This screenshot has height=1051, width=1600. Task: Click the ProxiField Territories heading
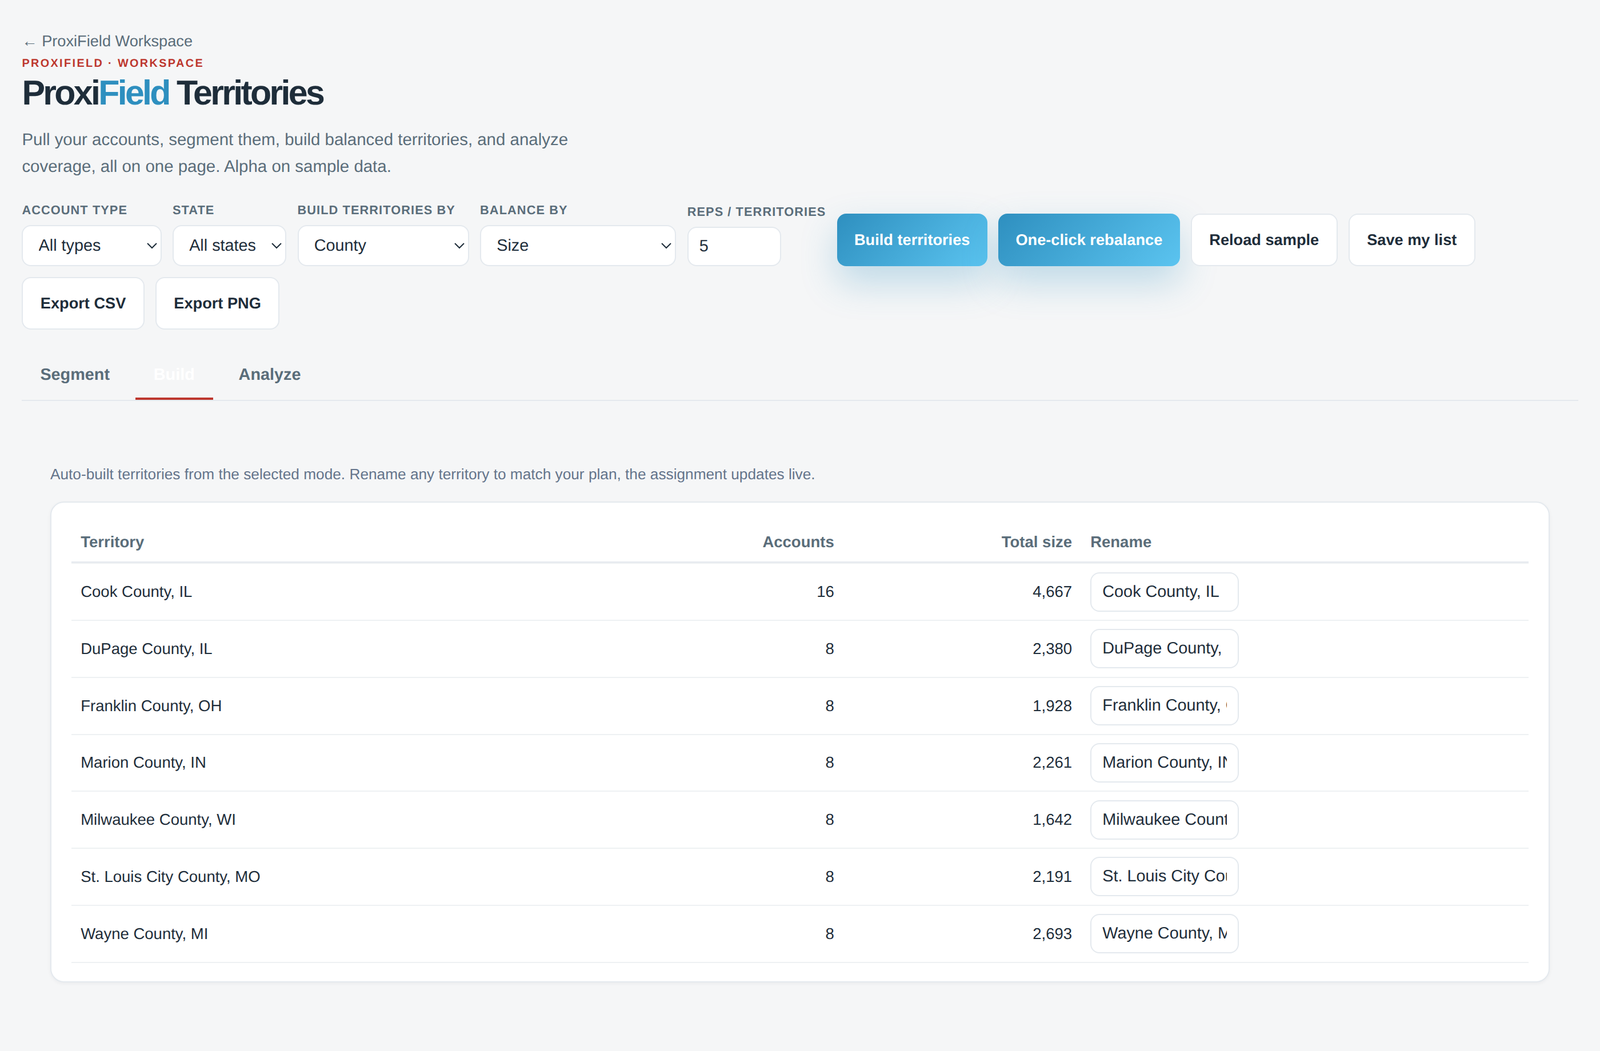[x=173, y=93]
